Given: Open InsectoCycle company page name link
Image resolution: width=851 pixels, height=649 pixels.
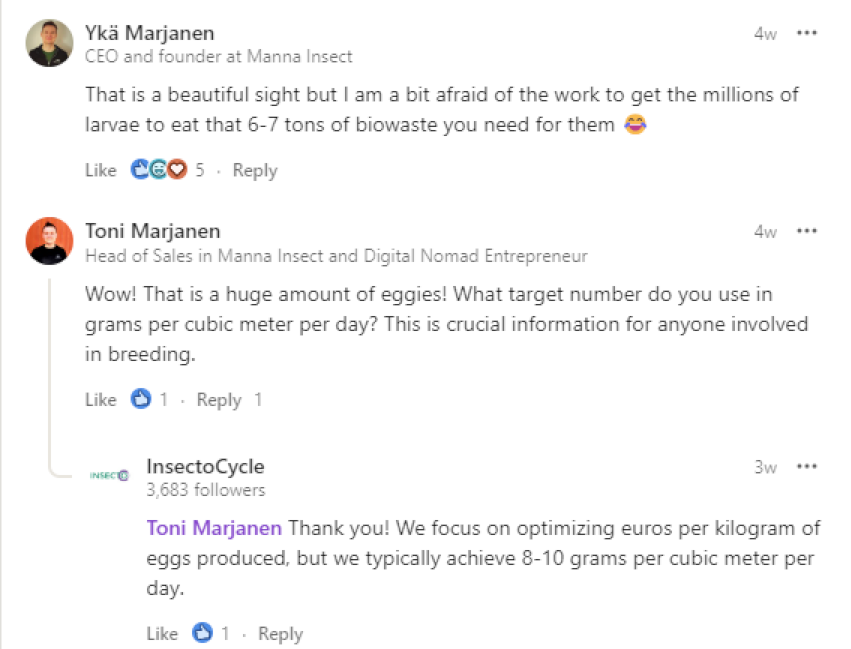Looking at the screenshot, I should point(205,467).
